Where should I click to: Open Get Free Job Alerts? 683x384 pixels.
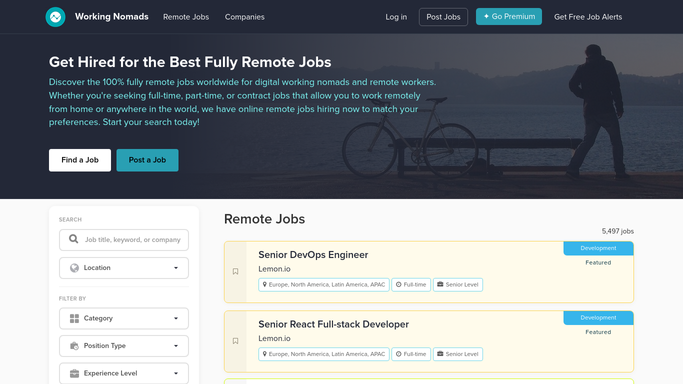pyautogui.click(x=588, y=17)
